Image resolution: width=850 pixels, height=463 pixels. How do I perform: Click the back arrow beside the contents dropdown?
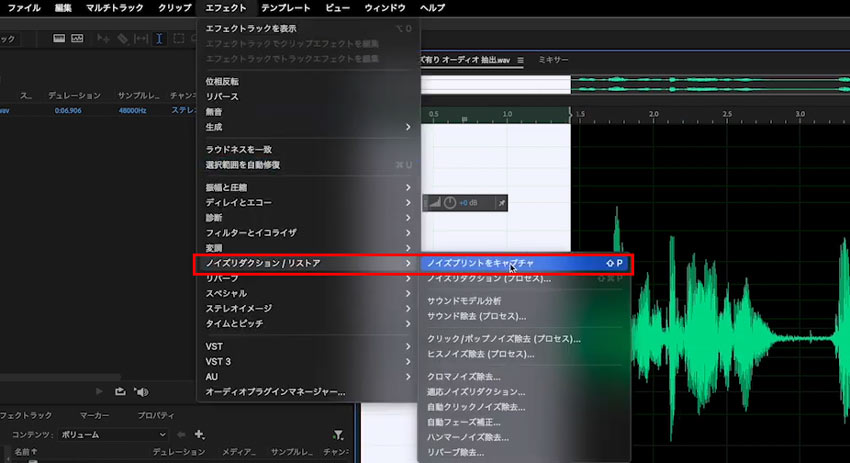pyautogui.click(x=181, y=434)
